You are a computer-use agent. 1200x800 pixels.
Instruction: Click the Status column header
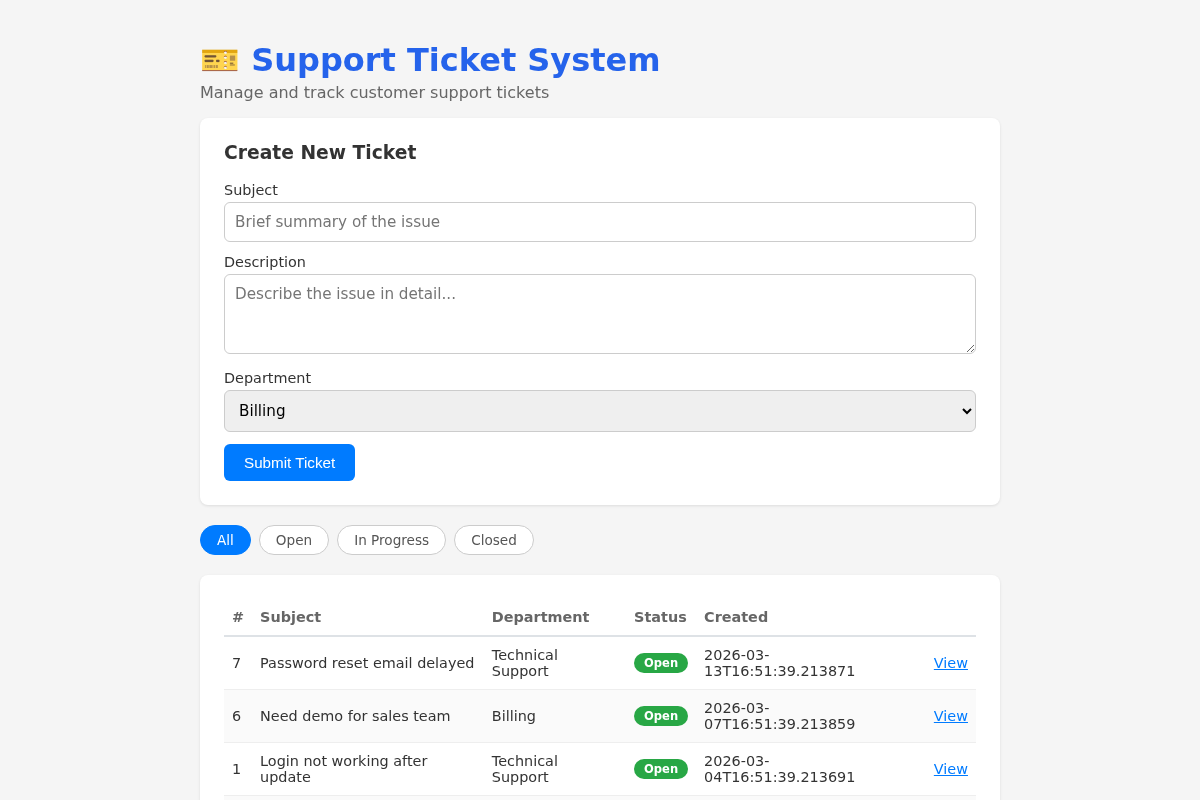click(660, 617)
